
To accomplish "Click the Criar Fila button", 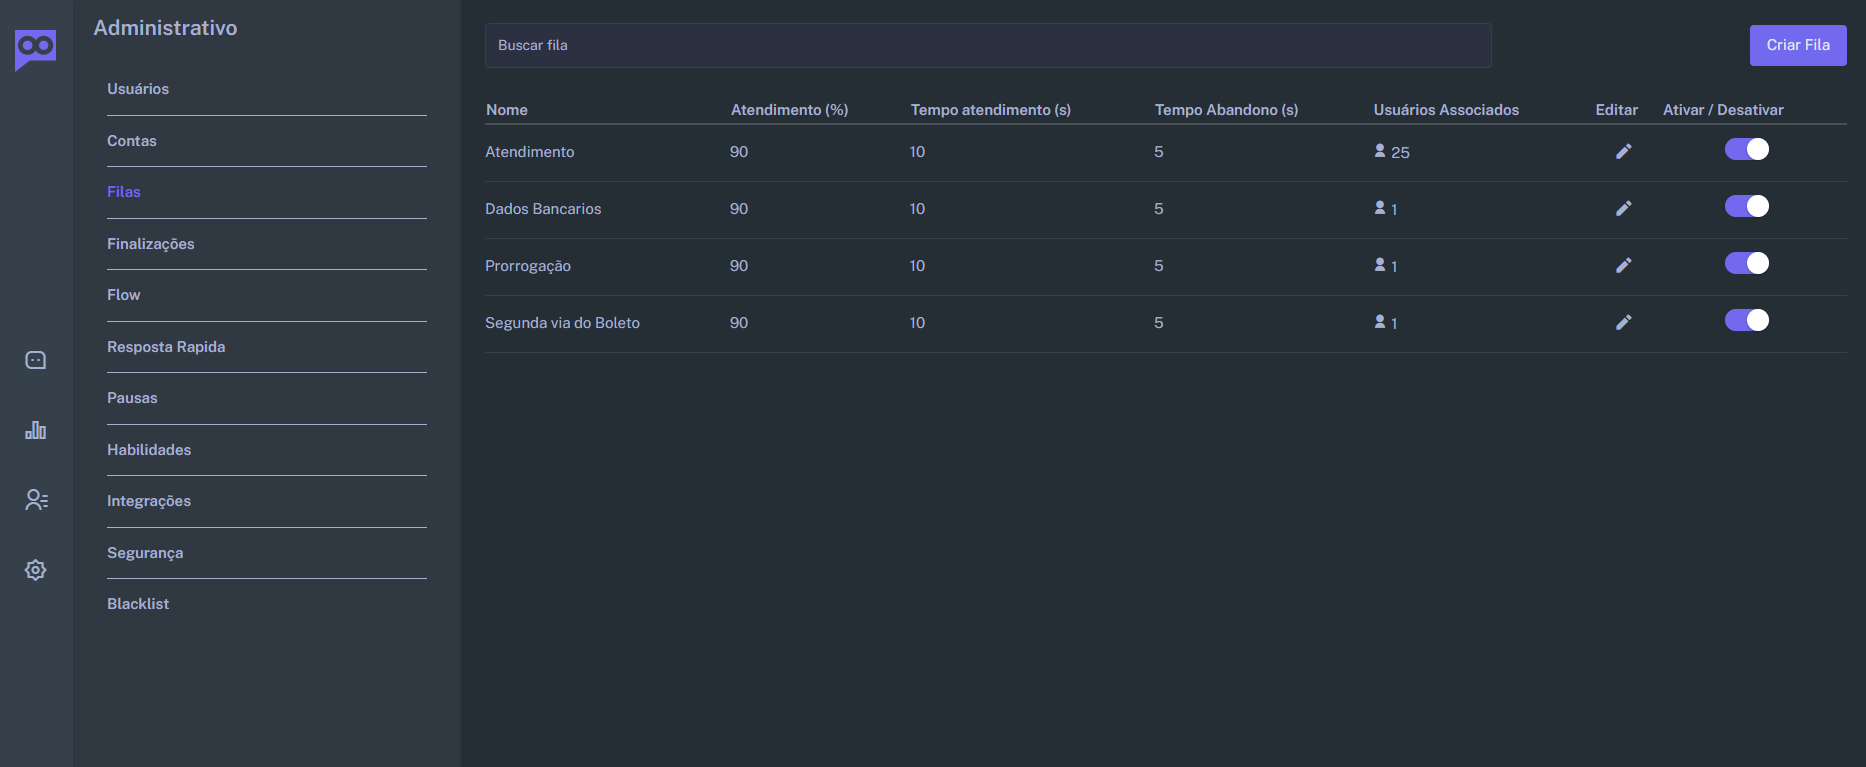I will tap(1798, 45).
